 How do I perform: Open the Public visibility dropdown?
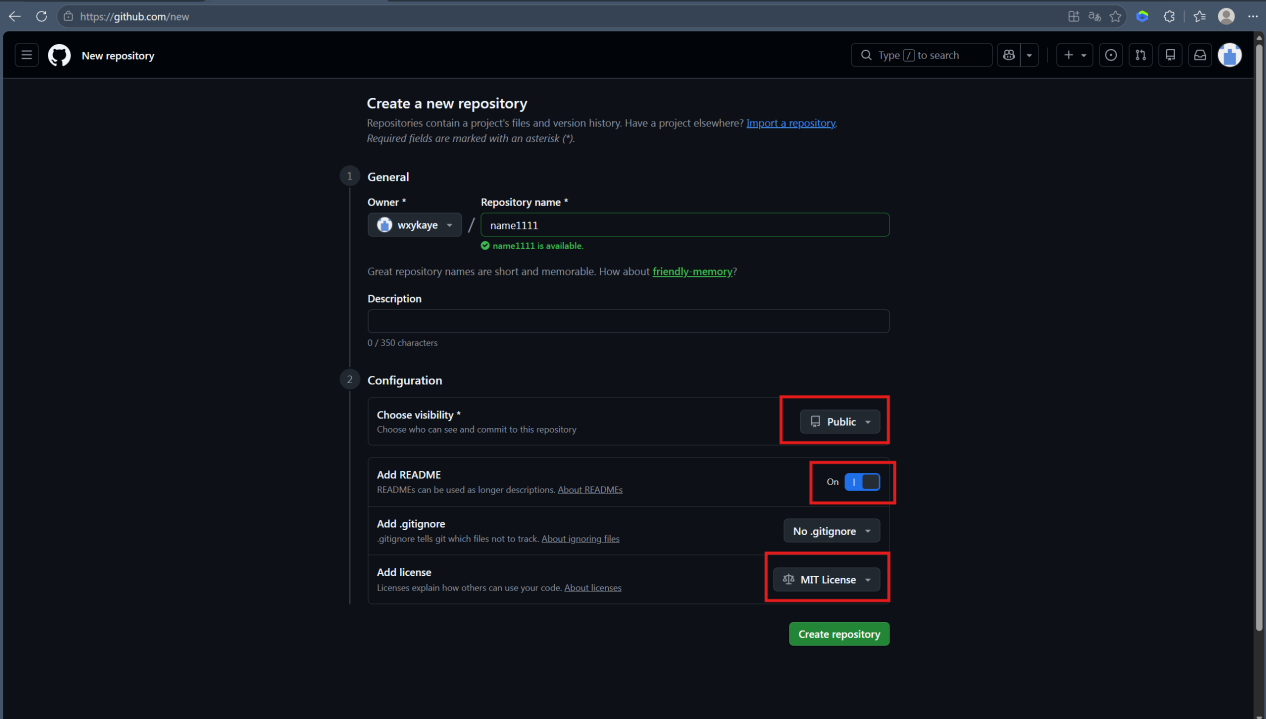point(840,422)
